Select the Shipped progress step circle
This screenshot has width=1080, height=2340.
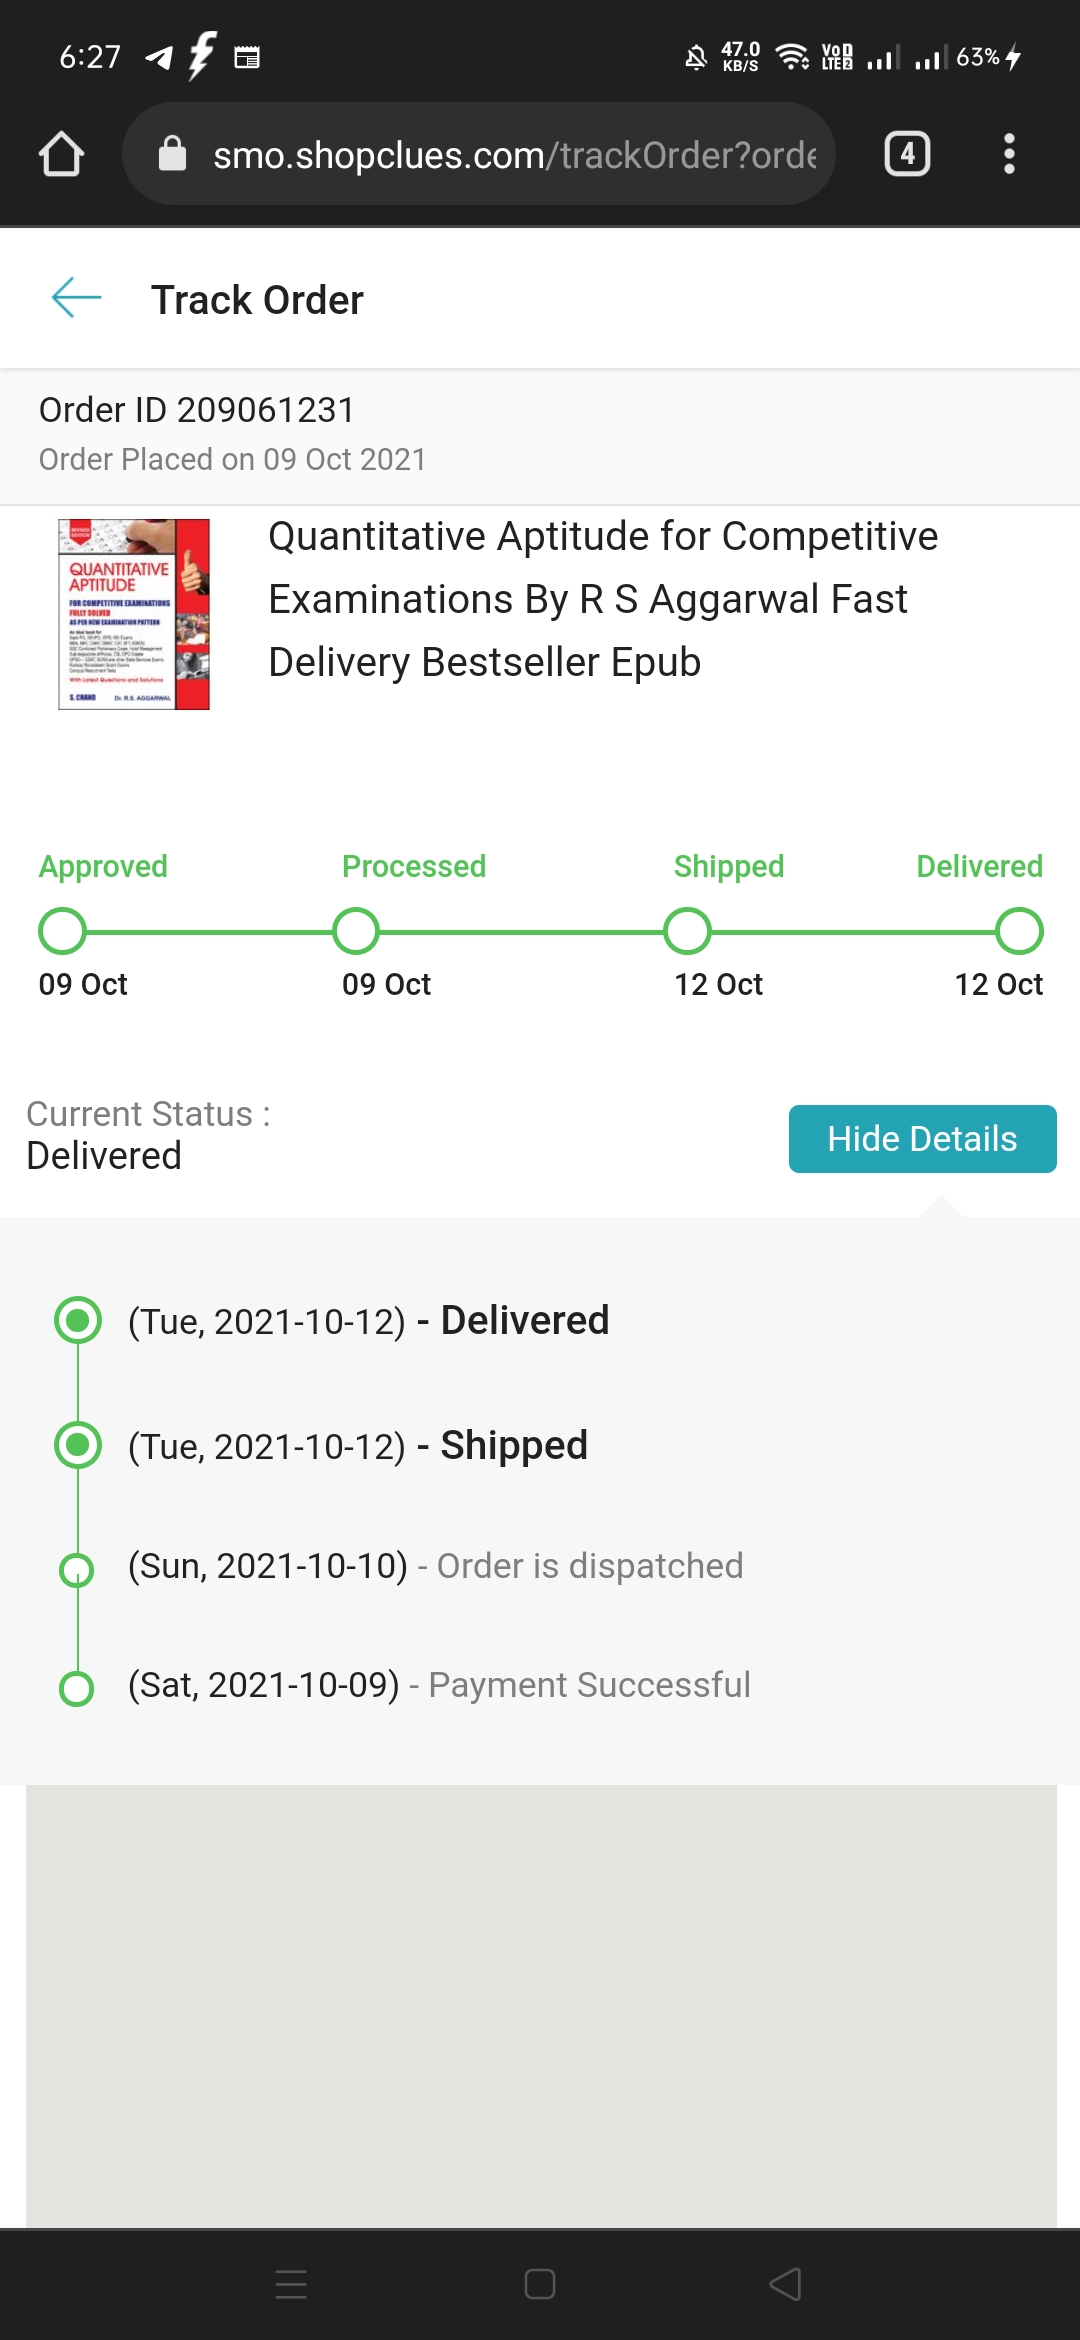pyautogui.click(x=688, y=931)
